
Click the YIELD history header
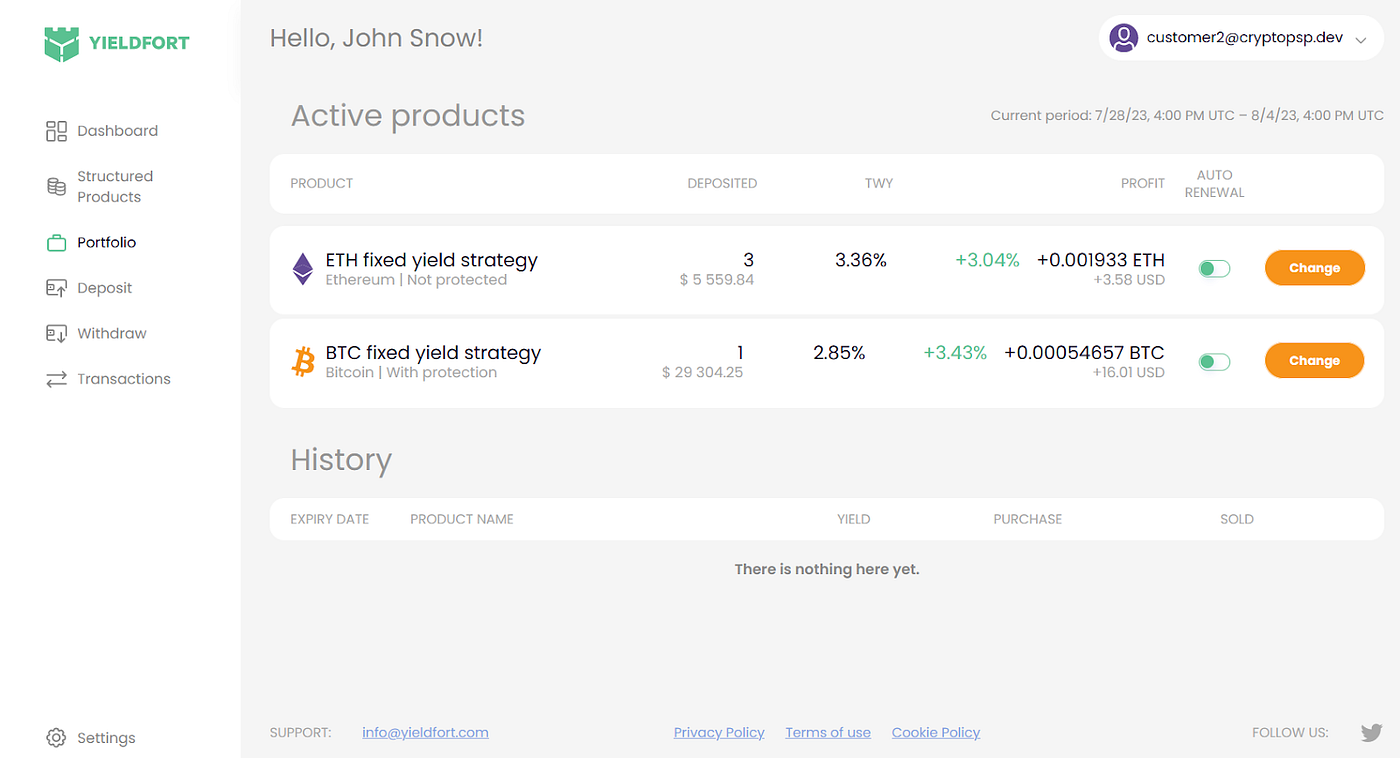(x=854, y=520)
